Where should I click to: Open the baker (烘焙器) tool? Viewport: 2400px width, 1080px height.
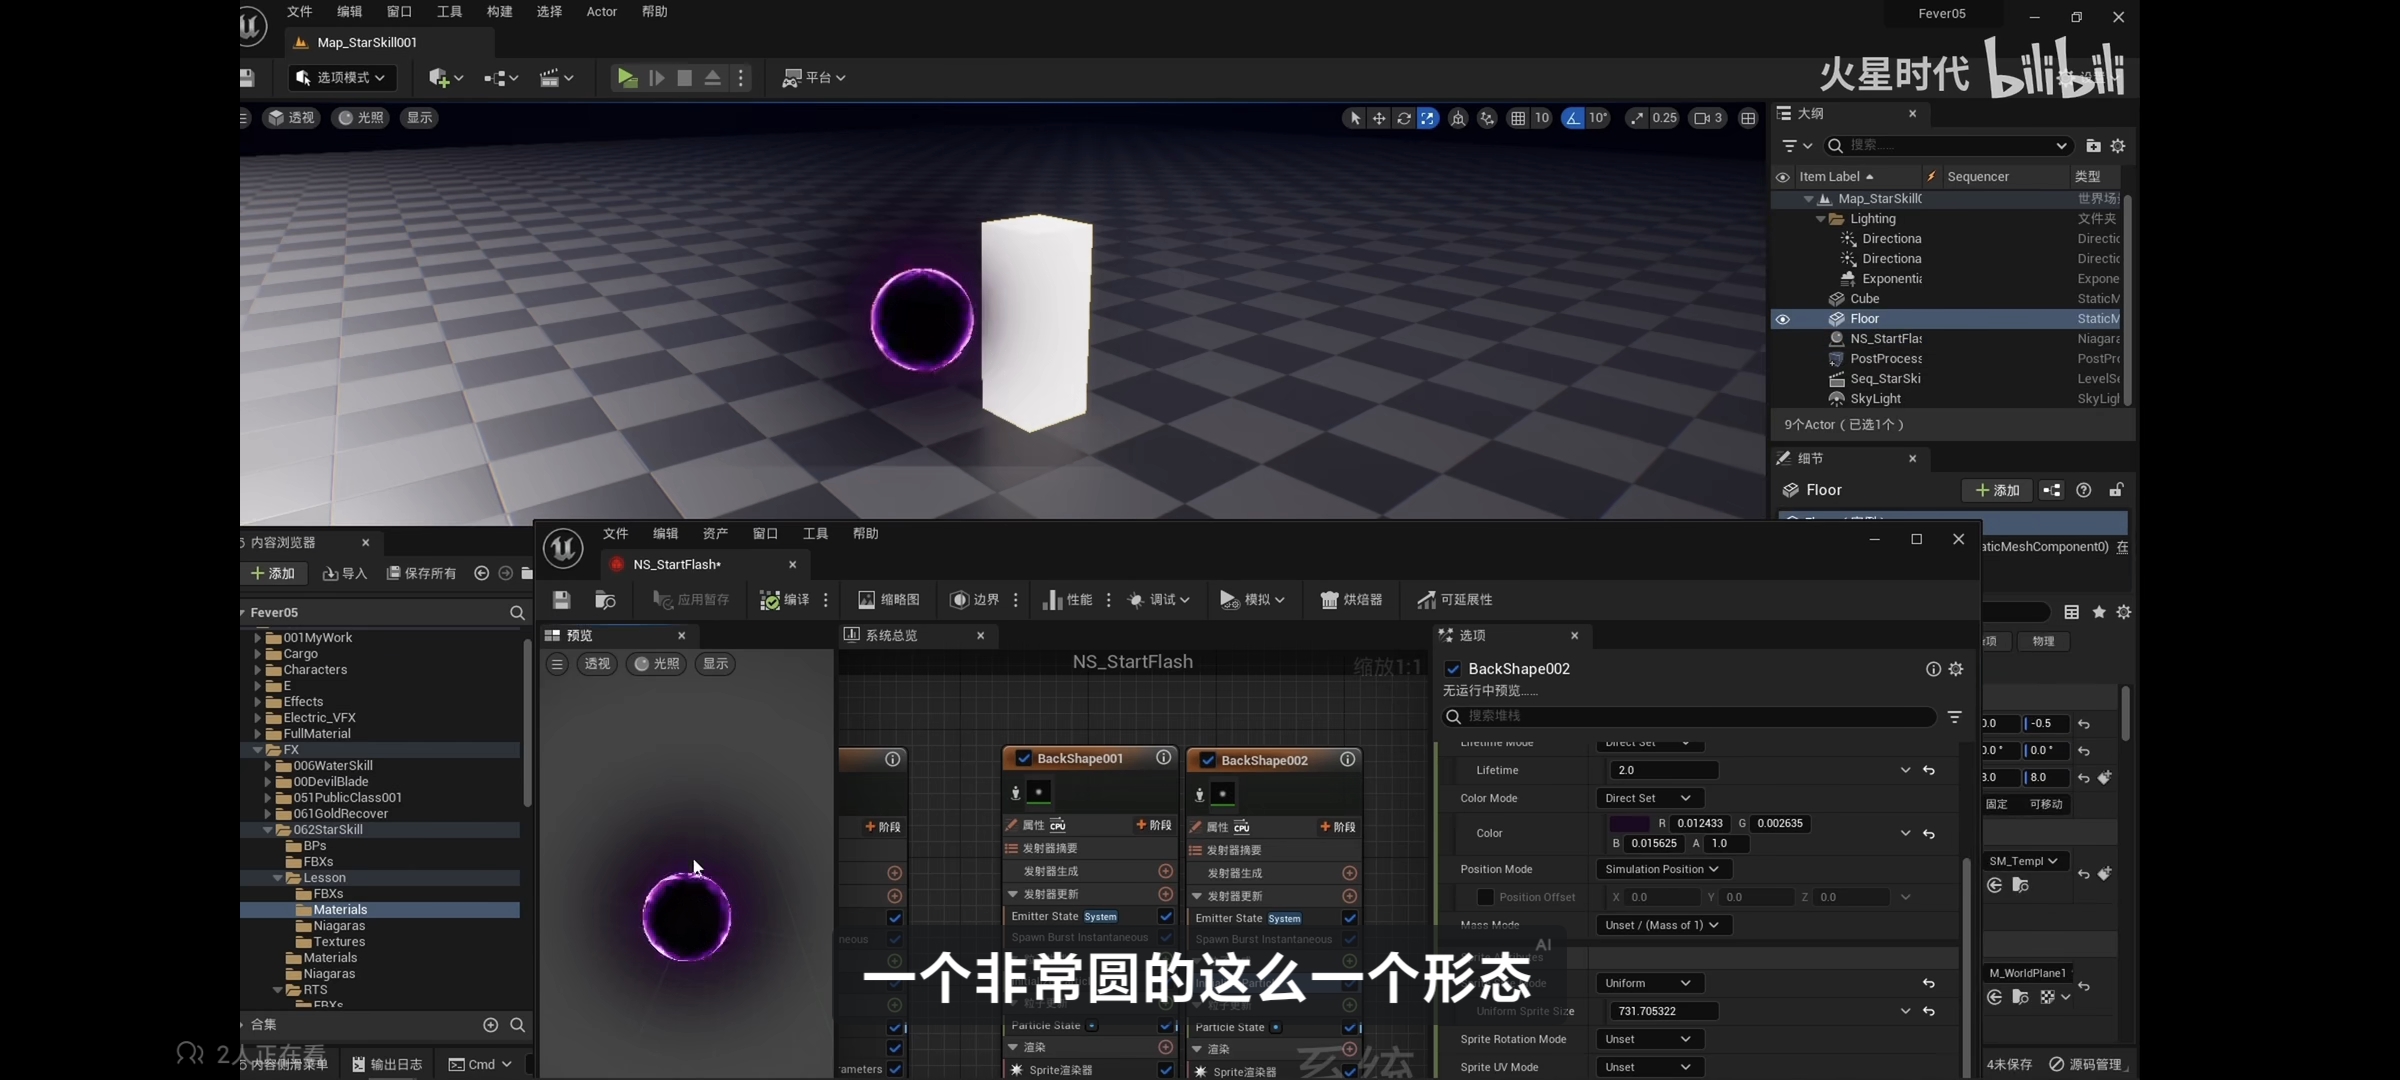click(1351, 599)
